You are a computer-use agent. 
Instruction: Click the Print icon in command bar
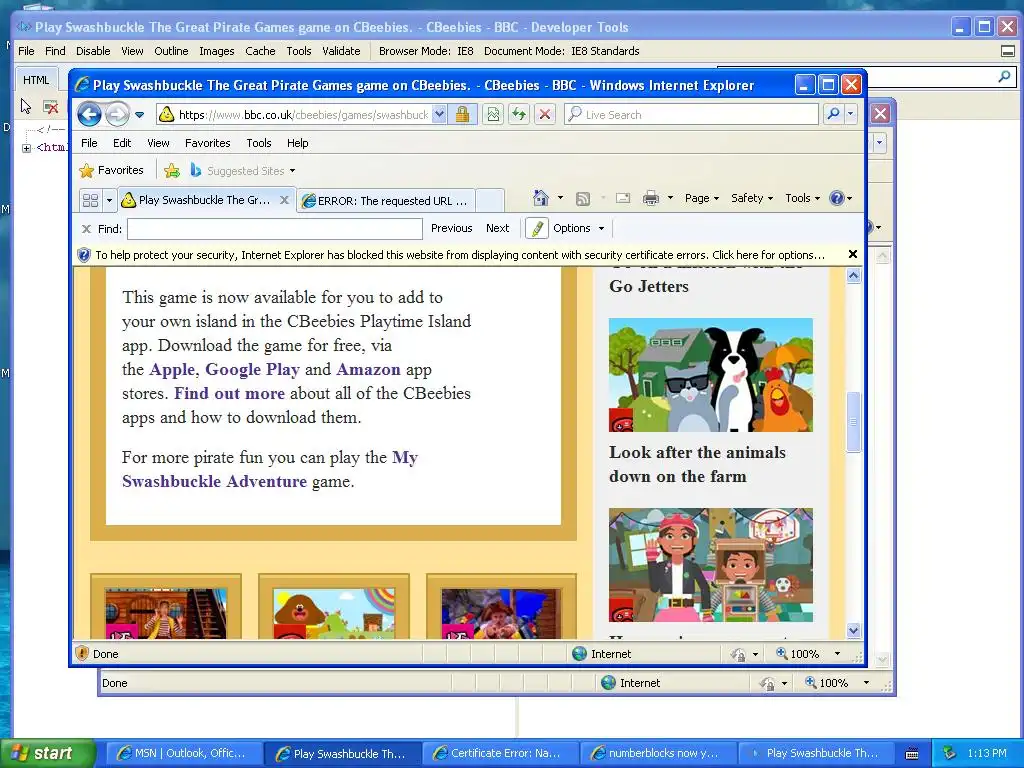pyautogui.click(x=651, y=198)
